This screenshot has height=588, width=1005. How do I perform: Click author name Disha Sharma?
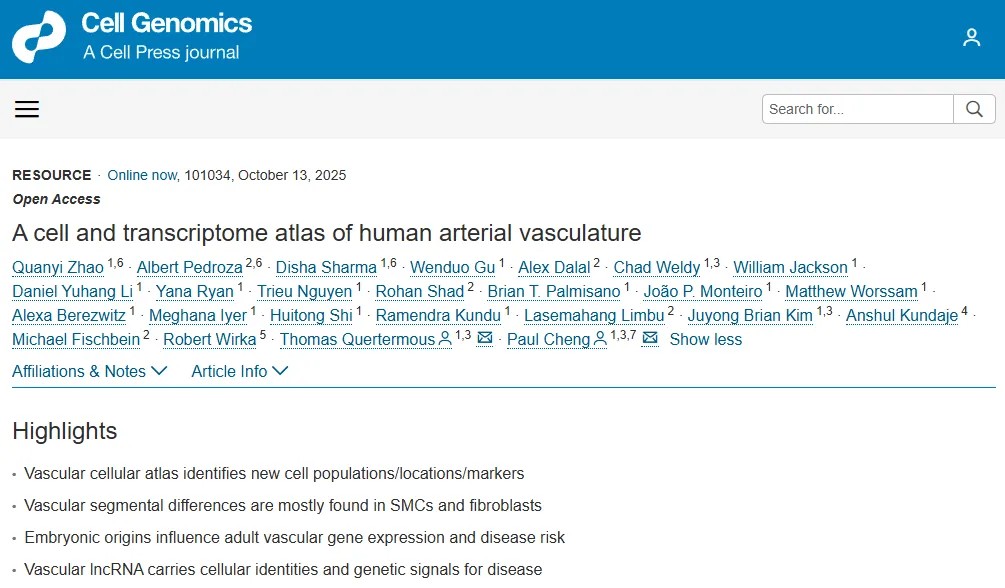326,267
